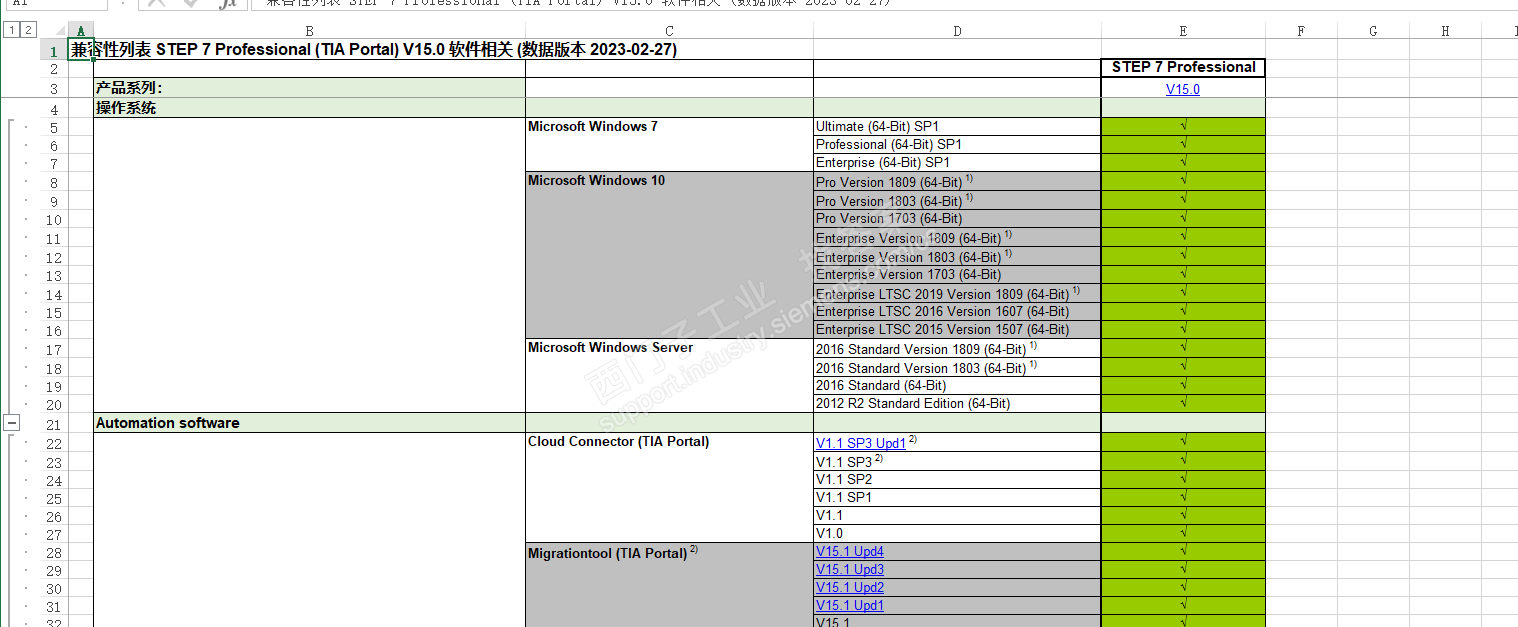Select green checkmark cell for V1.0 row

point(1183,534)
